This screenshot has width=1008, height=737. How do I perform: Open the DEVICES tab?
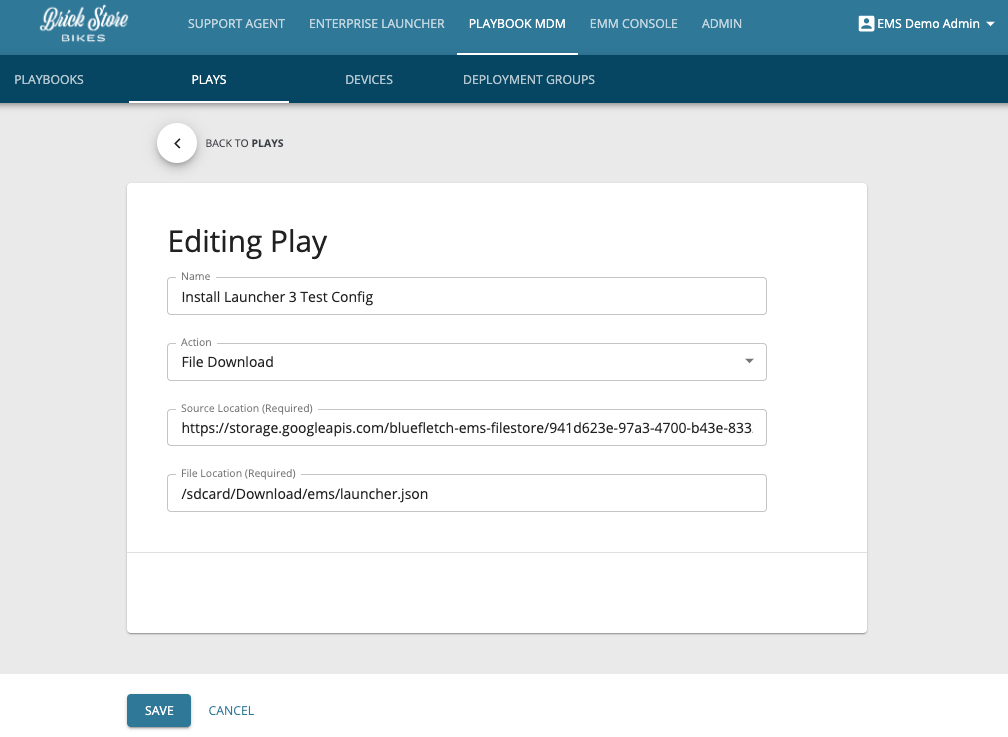pyautogui.click(x=369, y=78)
